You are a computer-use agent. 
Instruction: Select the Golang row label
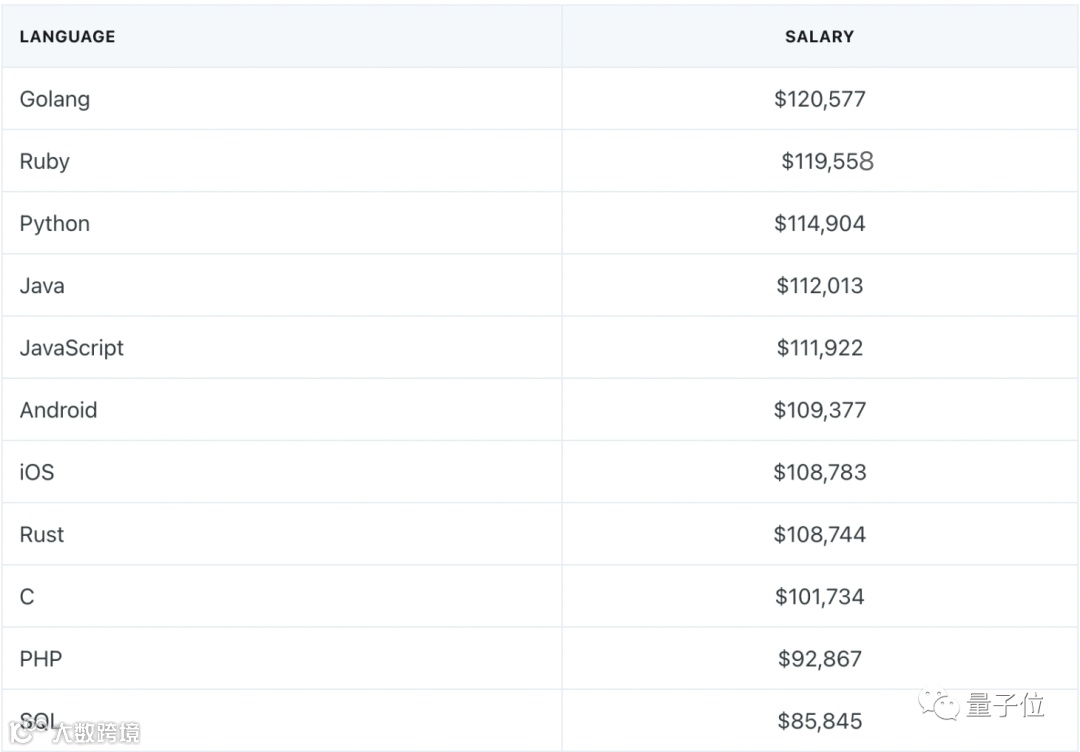point(55,99)
